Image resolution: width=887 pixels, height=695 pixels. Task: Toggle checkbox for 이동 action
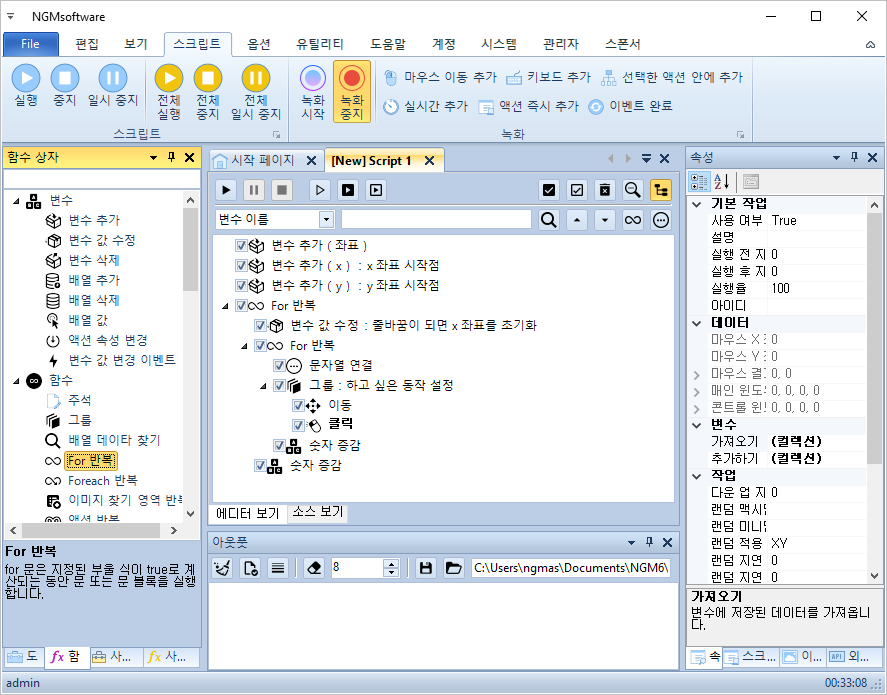tap(299, 405)
